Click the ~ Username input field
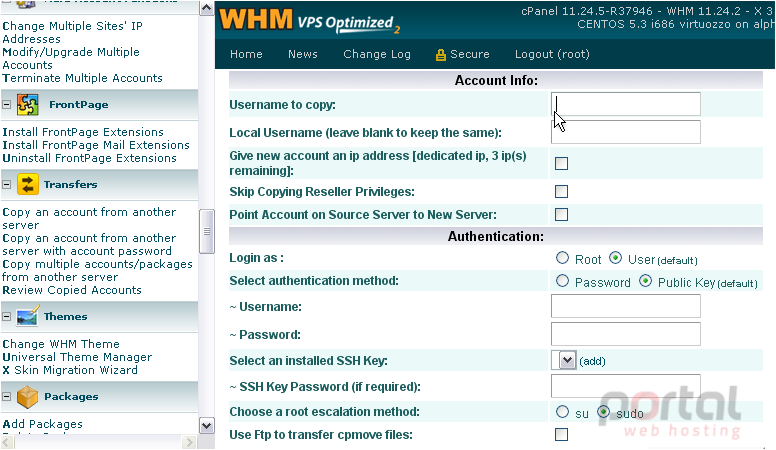This screenshot has width=776, height=450. point(626,306)
